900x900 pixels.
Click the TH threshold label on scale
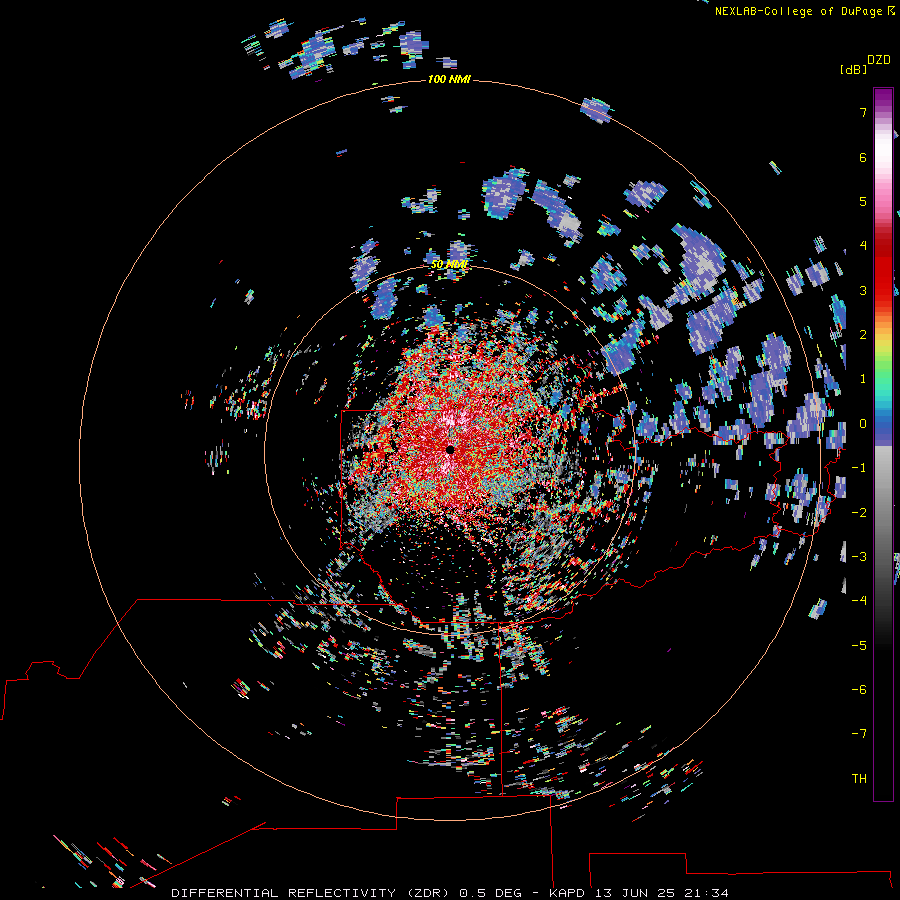859,778
